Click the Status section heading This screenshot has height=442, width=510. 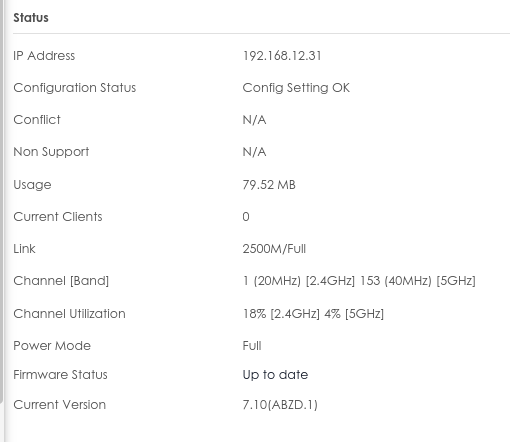coord(31,18)
